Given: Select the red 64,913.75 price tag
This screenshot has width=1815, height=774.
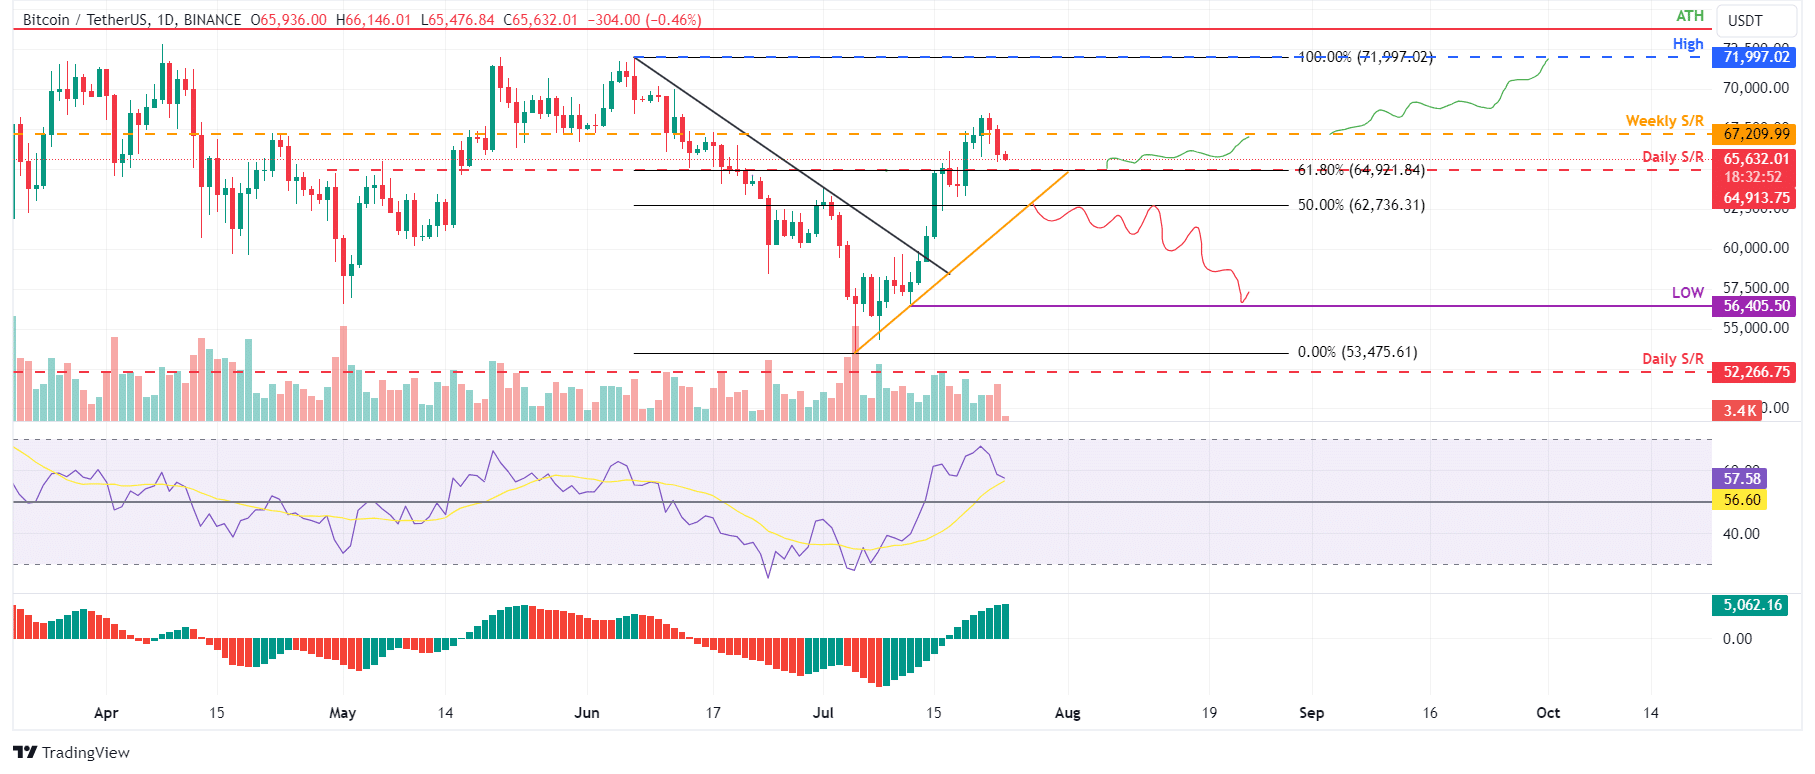Looking at the screenshot, I should (1756, 198).
